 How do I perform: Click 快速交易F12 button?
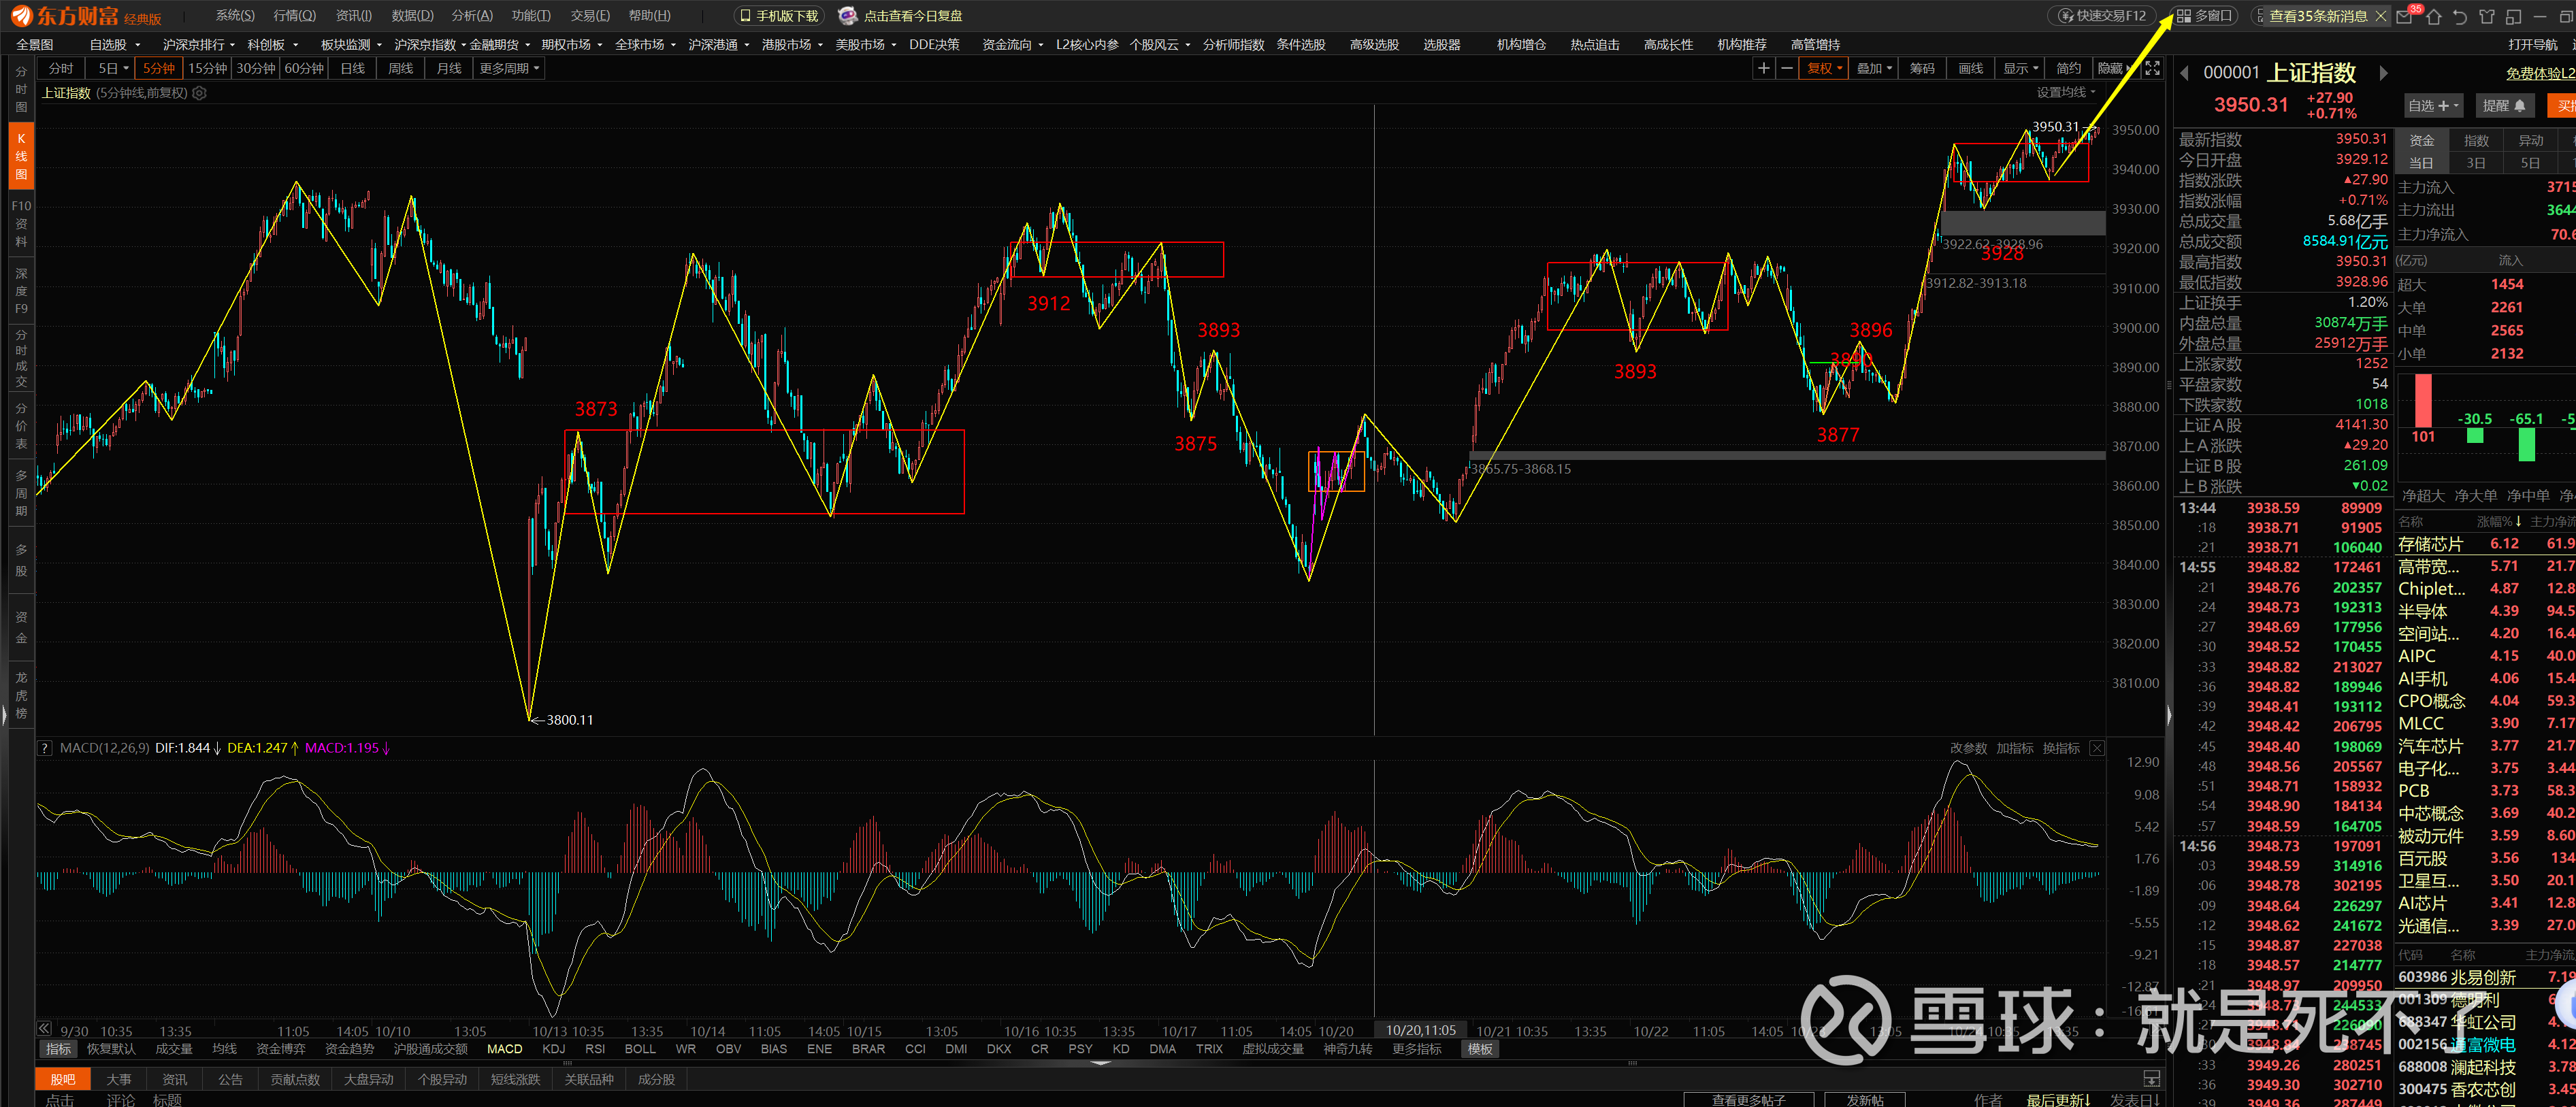click(x=2102, y=16)
